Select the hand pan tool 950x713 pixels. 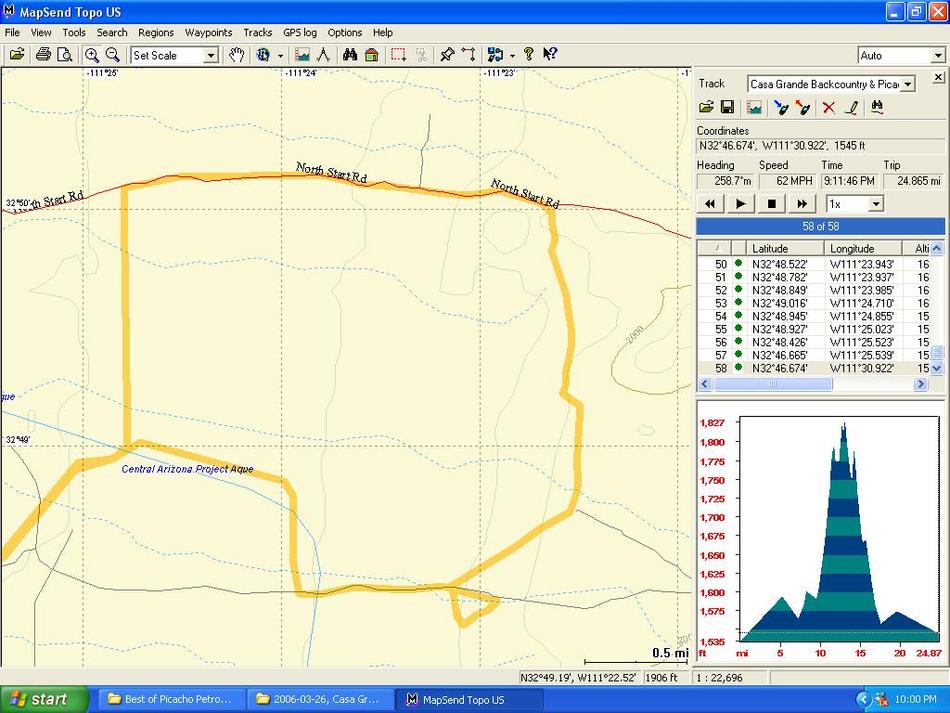point(237,55)
